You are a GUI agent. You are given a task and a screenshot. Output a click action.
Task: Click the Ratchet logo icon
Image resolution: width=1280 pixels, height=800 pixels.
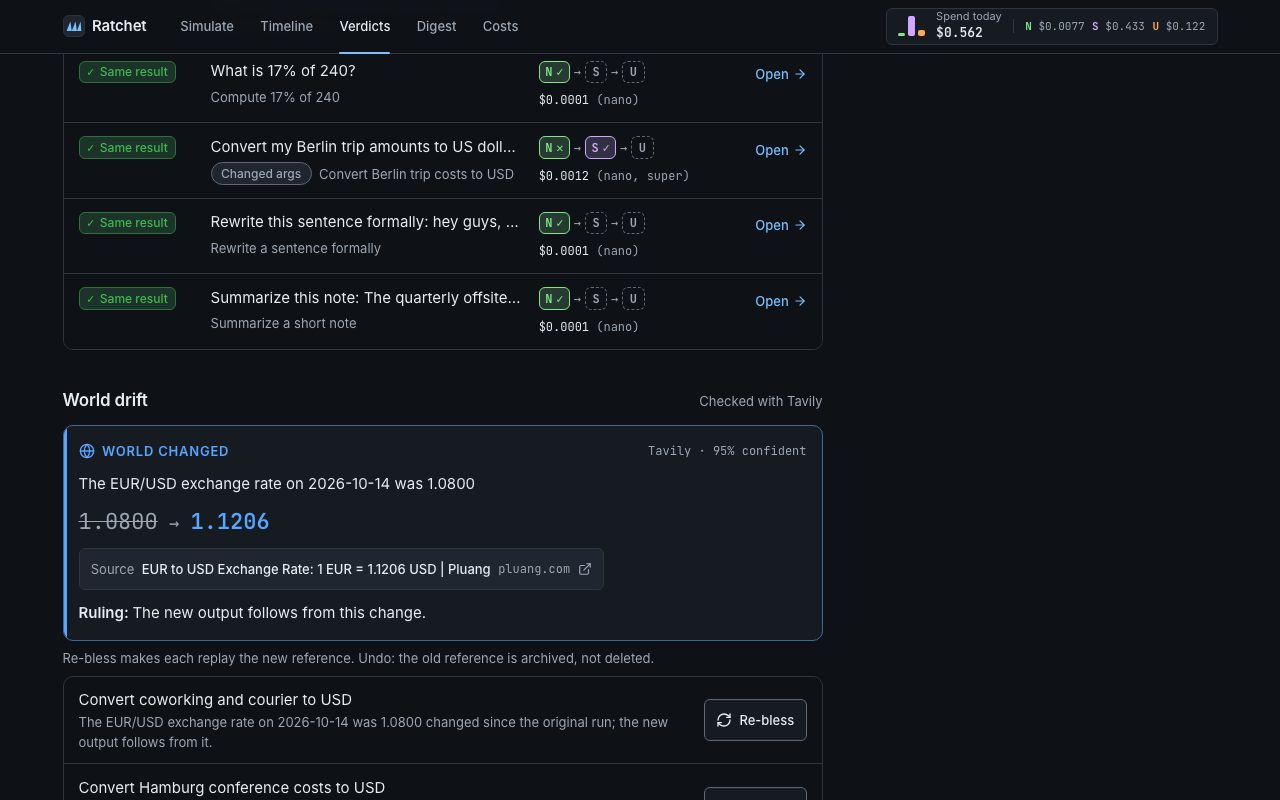pos(74,26)
